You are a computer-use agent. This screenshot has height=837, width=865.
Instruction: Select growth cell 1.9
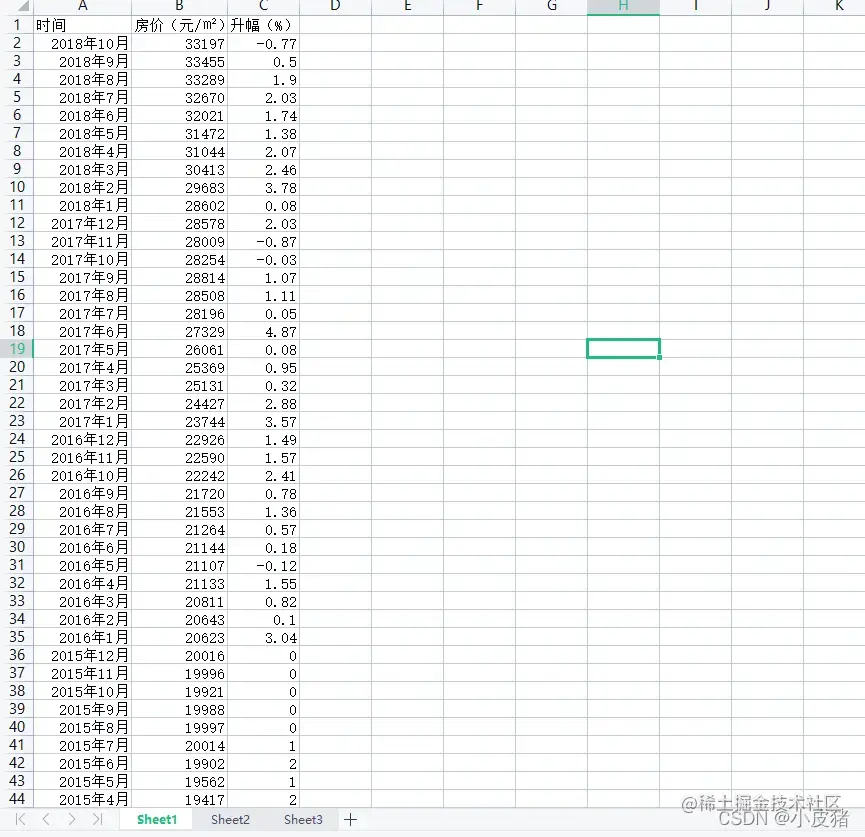point(263,79)
